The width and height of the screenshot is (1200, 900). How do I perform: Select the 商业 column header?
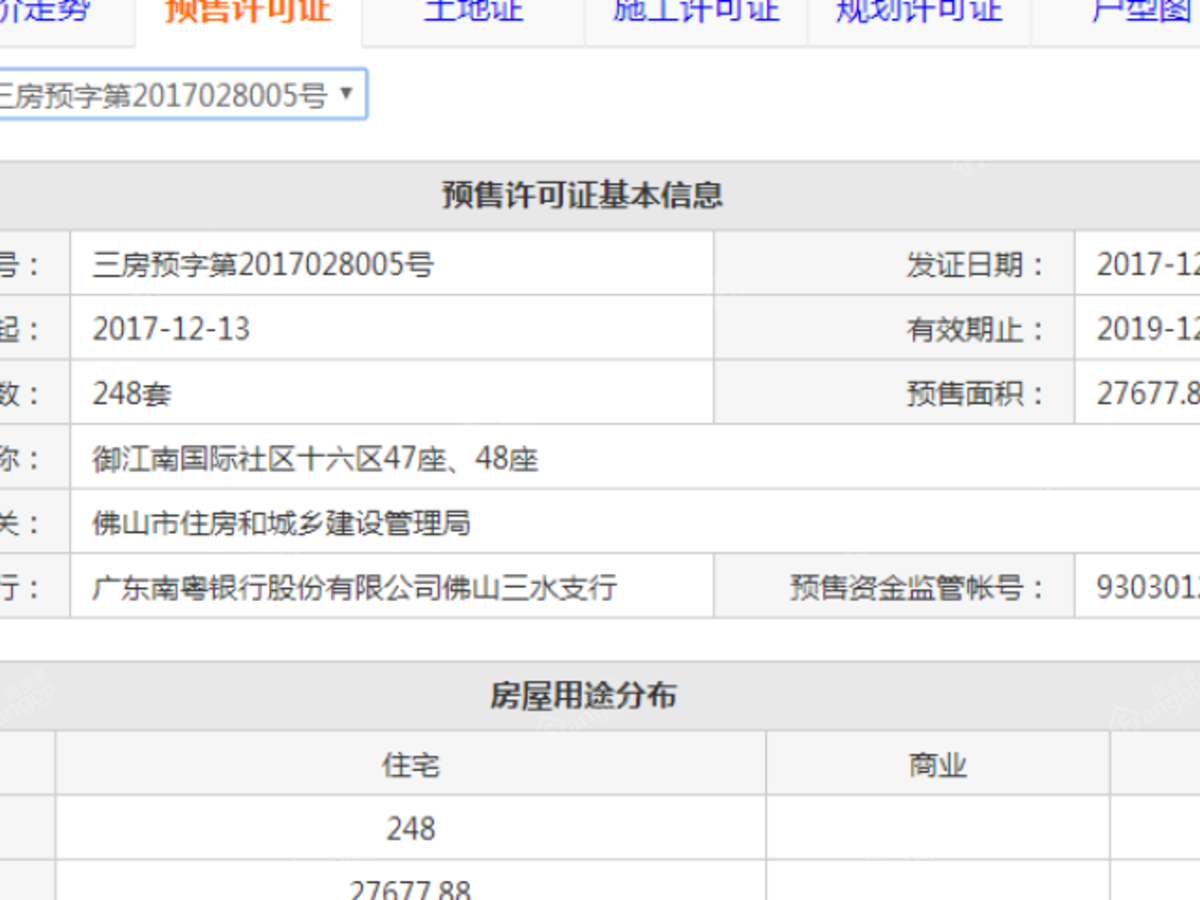938,764
